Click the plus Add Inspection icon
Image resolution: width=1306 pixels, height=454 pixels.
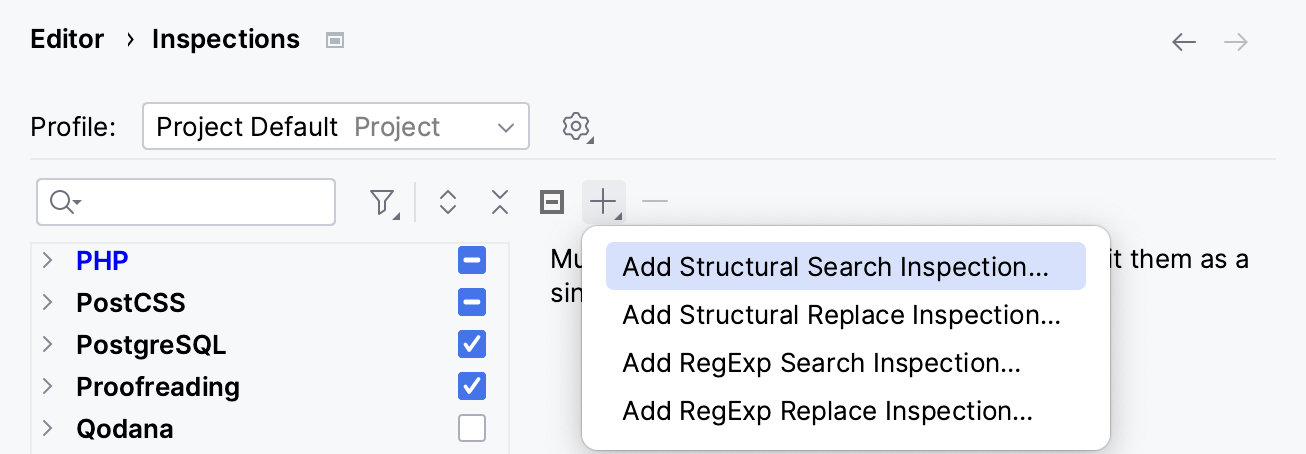pyautogui.click(x=603, y=203)
